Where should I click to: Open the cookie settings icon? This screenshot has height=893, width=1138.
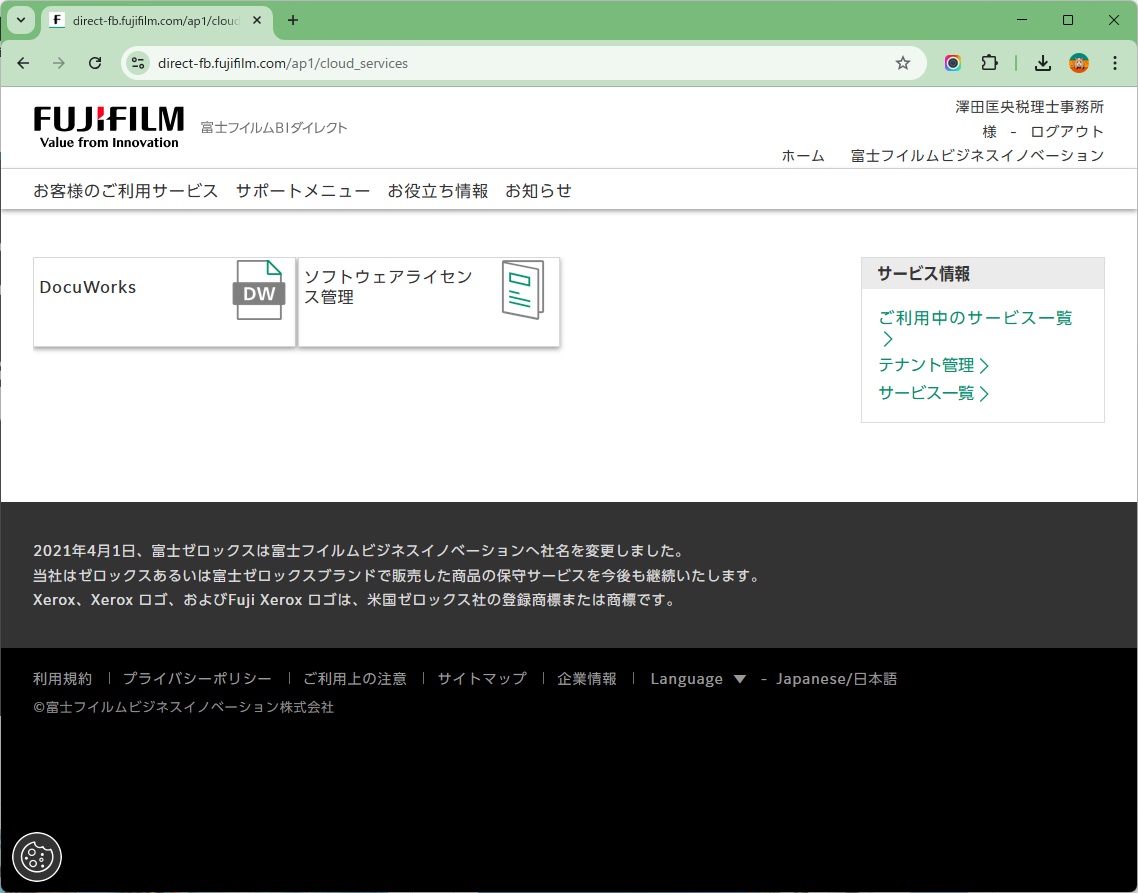37,857
